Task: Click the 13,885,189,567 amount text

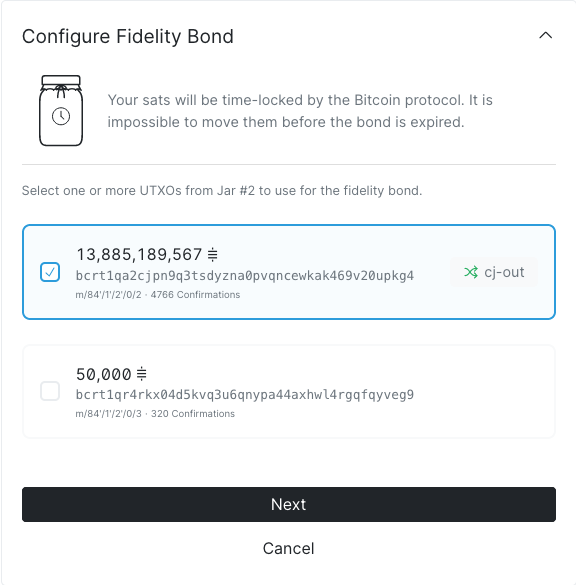Action: [x=139, y=254]
